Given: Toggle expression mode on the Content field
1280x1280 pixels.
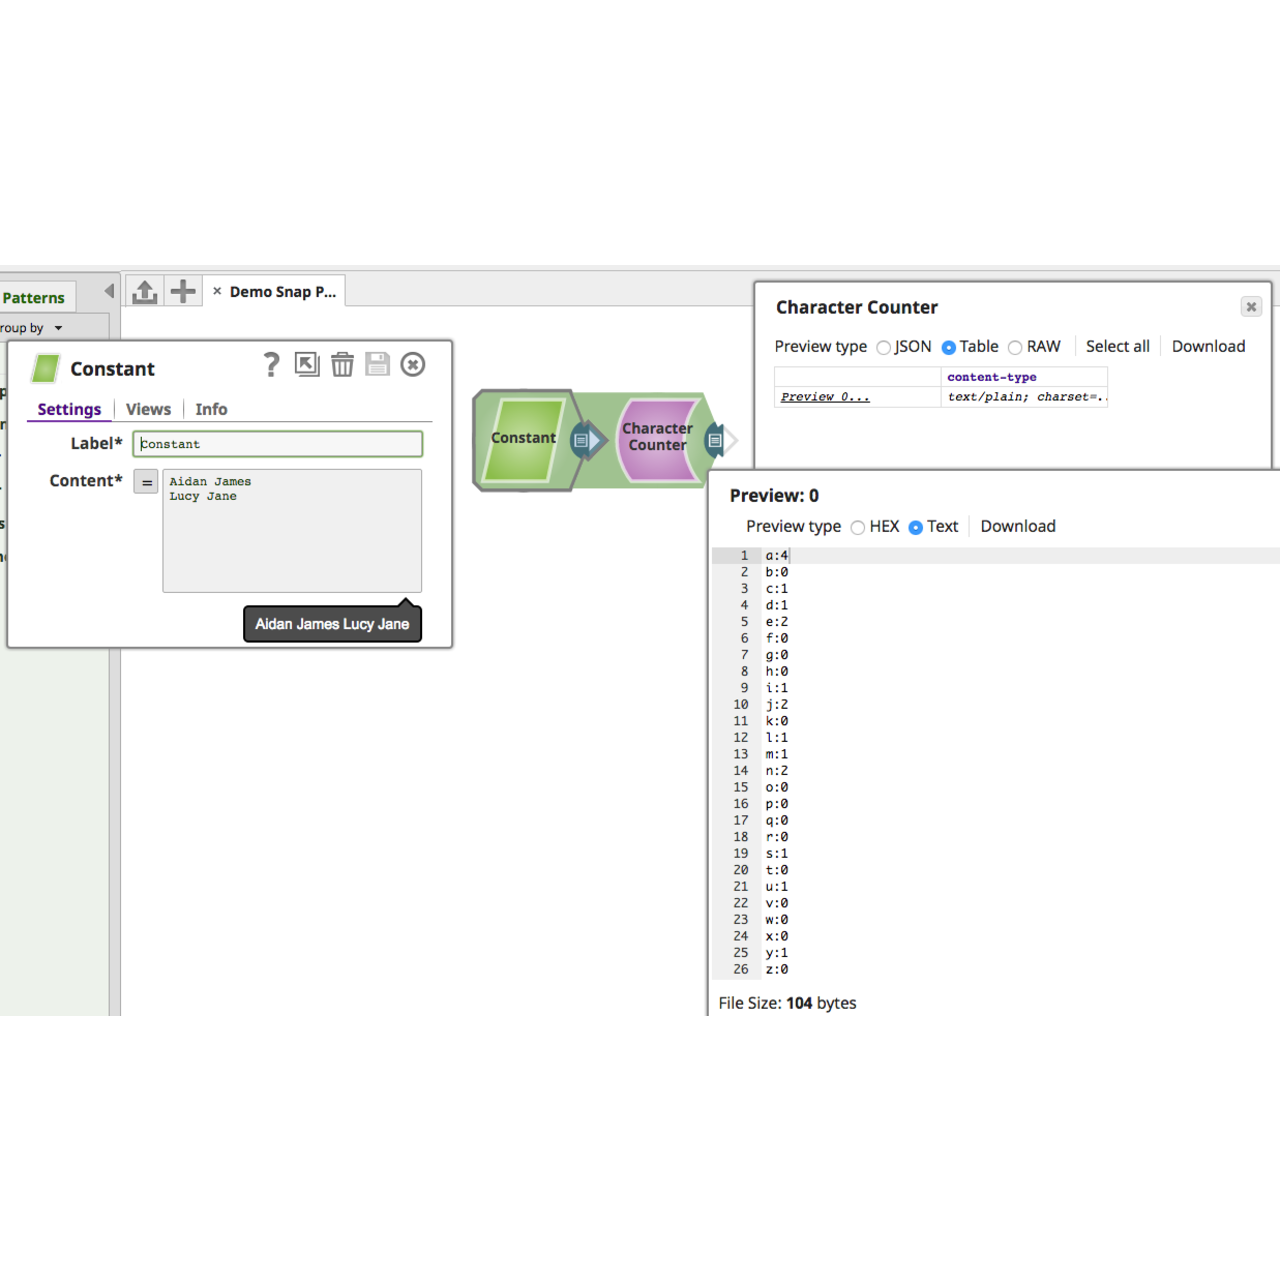Looking at the screenshot, I should [146, 481].
